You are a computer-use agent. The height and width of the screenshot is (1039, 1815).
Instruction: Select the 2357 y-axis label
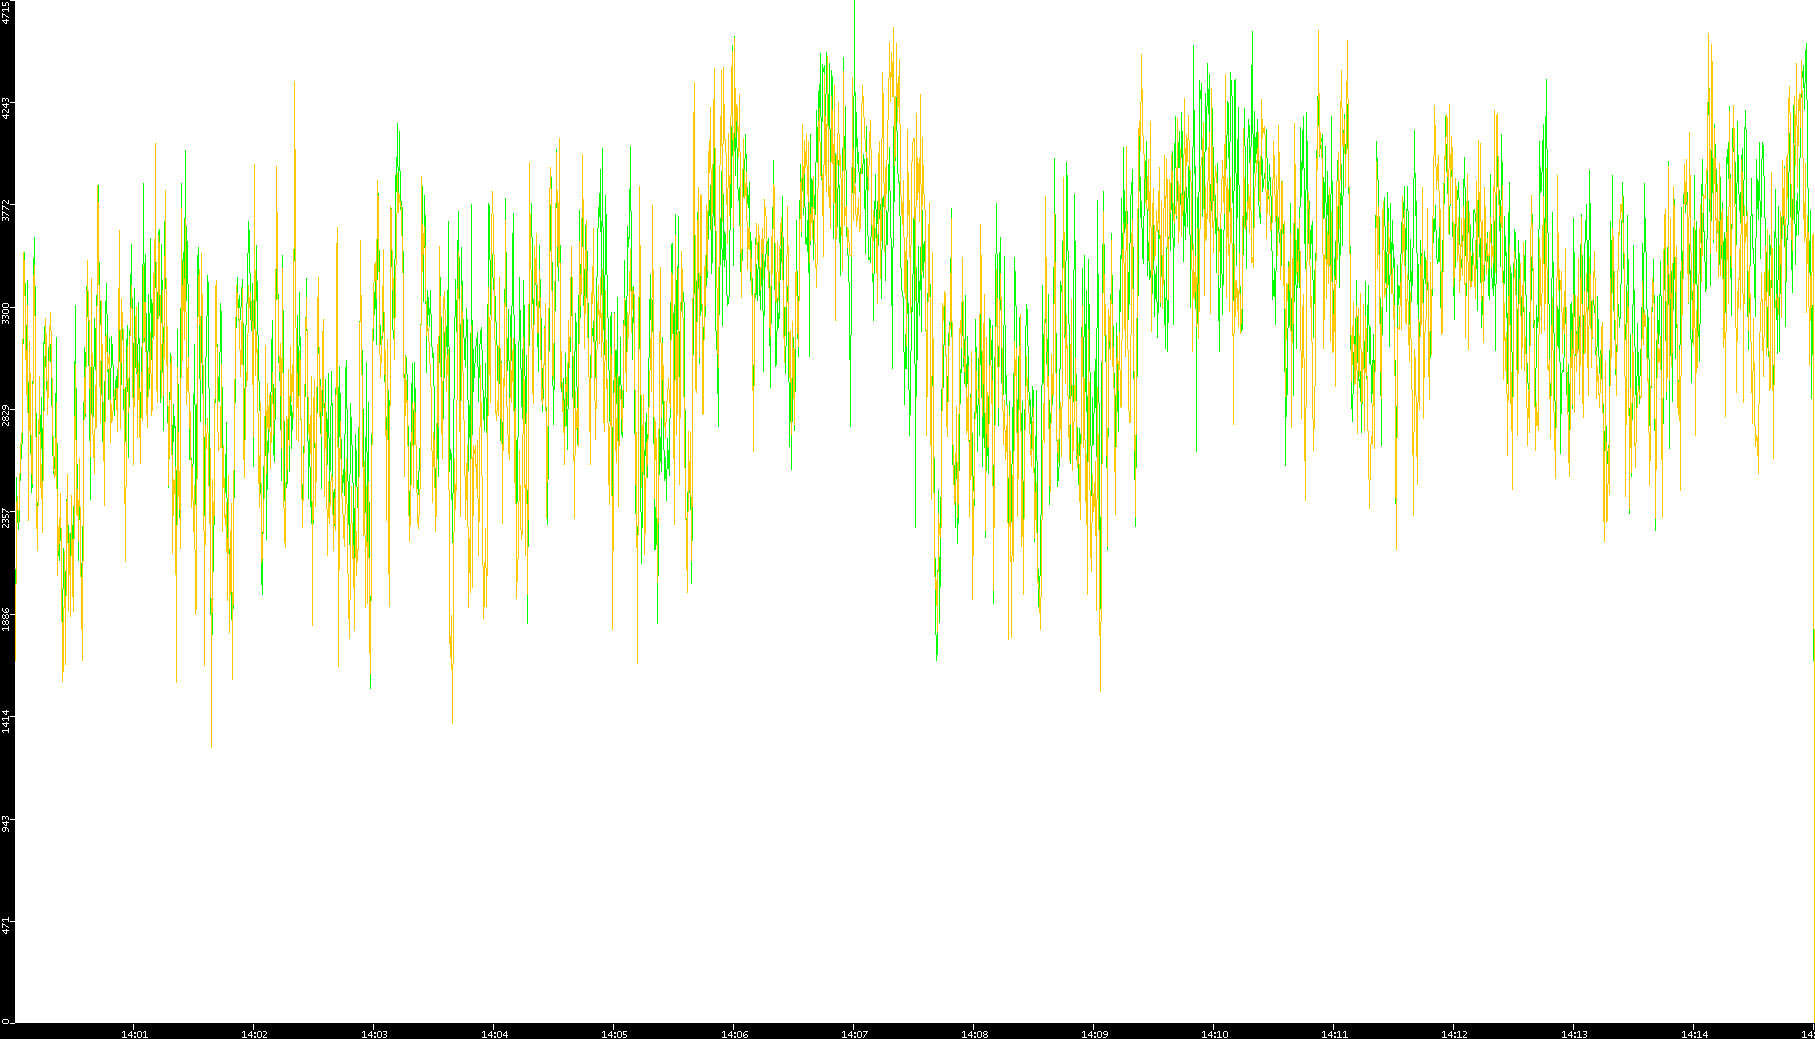point(7,518)
